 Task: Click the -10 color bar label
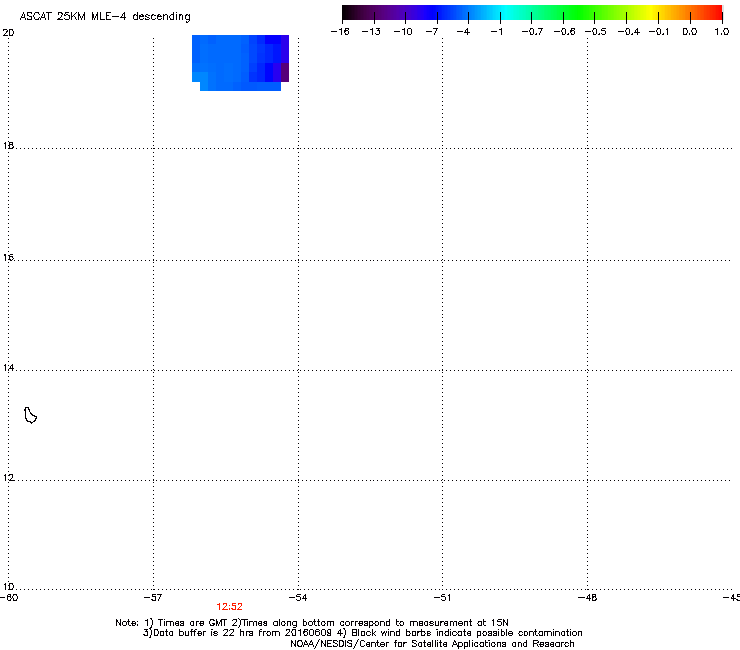[x=403, y=32]
